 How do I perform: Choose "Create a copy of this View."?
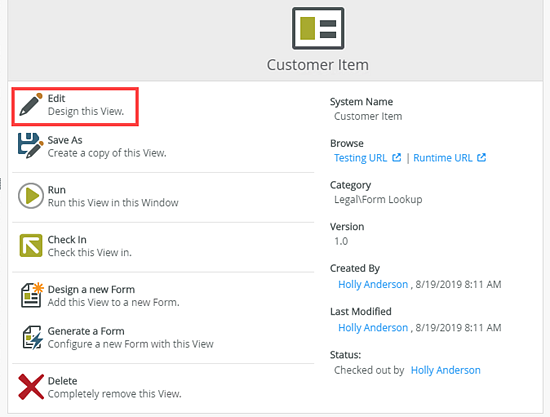[x=107, y=153]
